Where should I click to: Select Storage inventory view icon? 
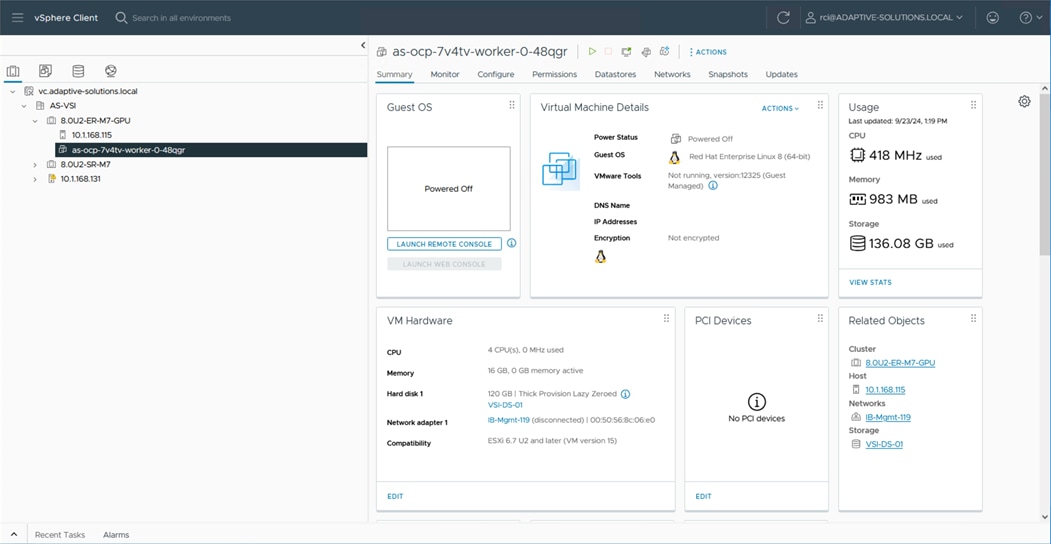pyautogui.click(x=78, y=71)
